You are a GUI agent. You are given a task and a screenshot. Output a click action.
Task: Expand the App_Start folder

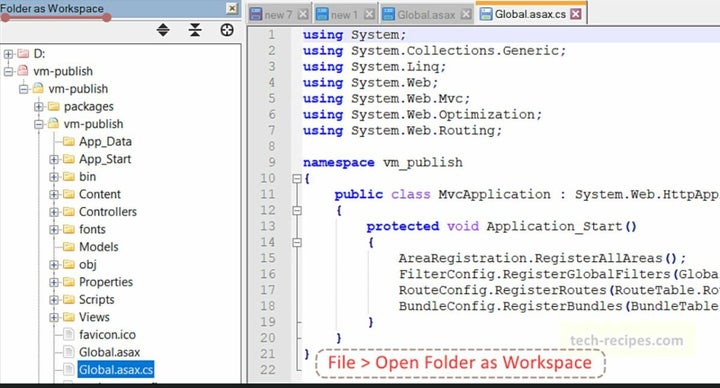(54, 159)
